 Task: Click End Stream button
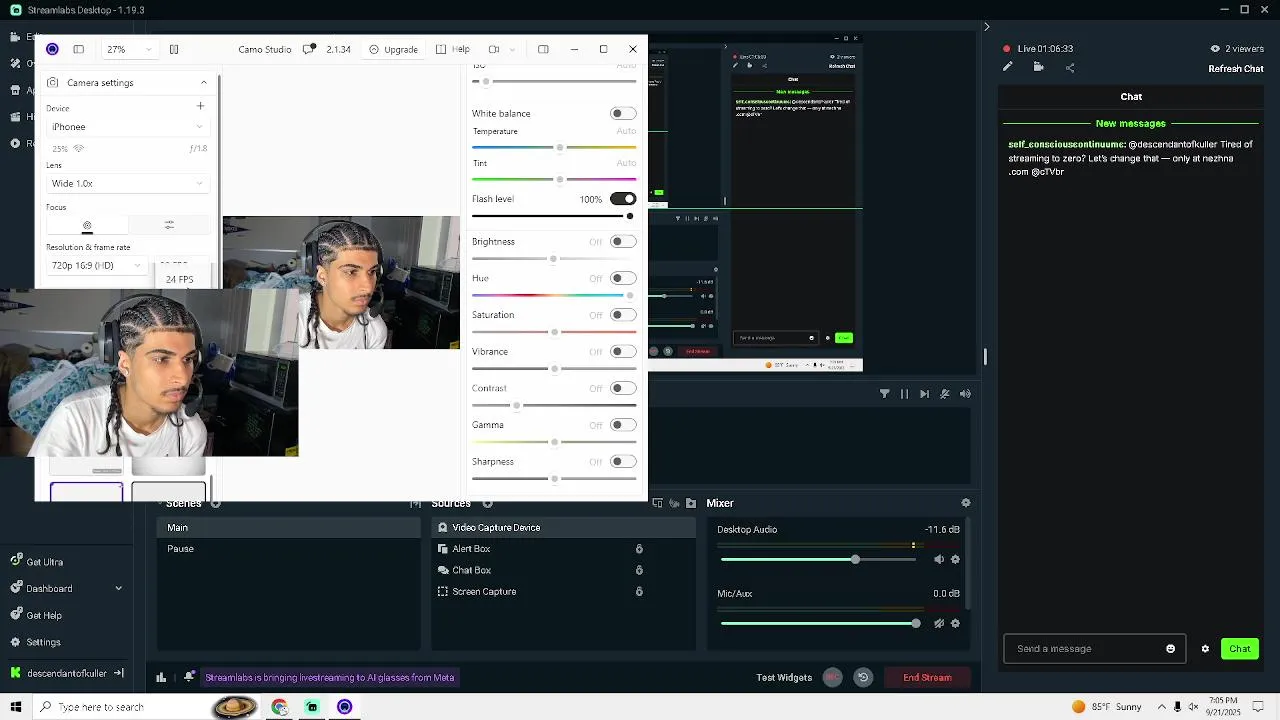point(927,678)
